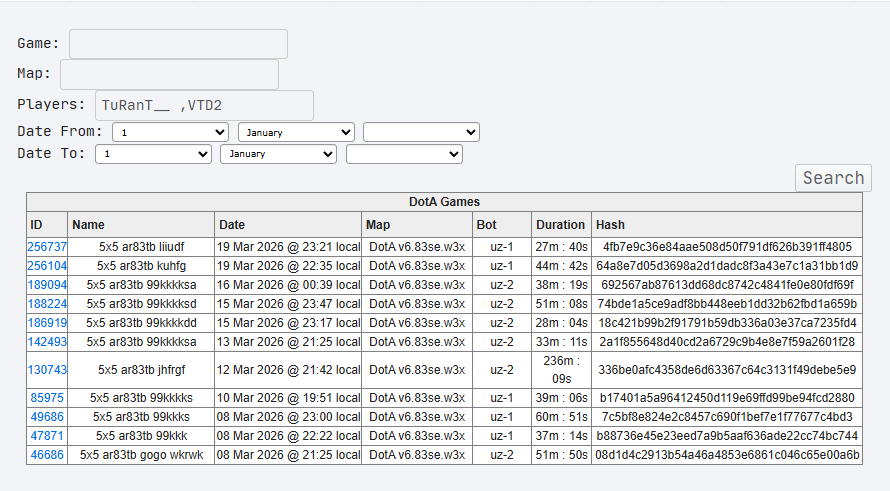This screenshot has width=890, height=491.
Task: Click the ID column header
Action: point(47,225)
